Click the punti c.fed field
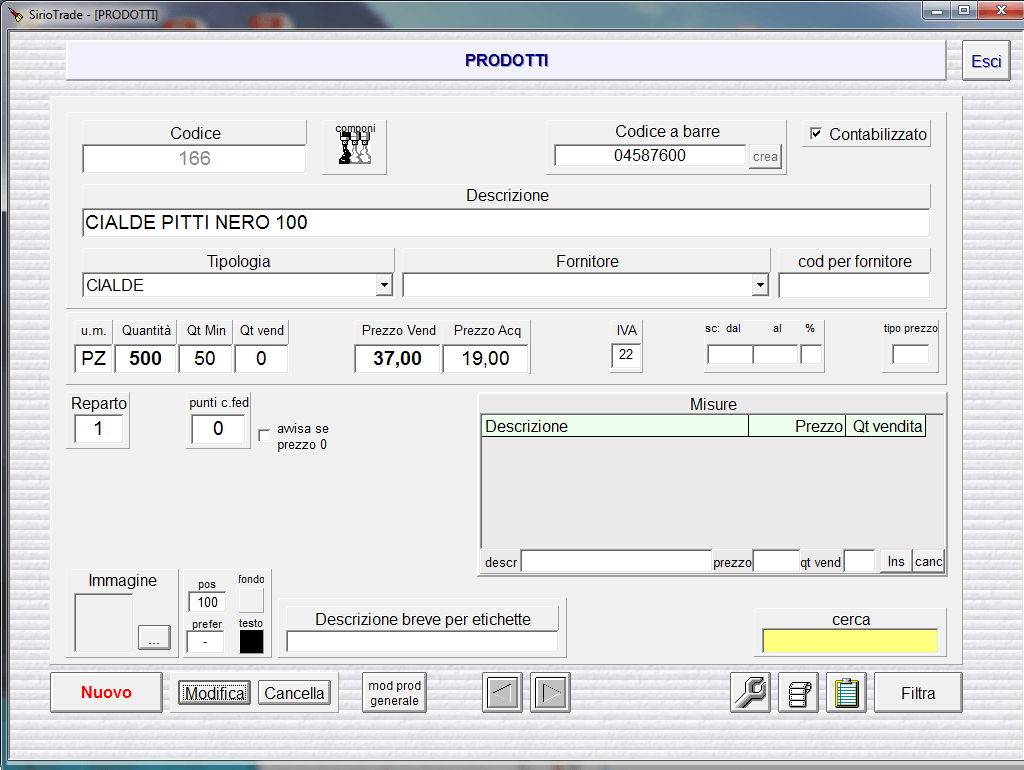Screen dimensions: 1024x770 (218, 429)
